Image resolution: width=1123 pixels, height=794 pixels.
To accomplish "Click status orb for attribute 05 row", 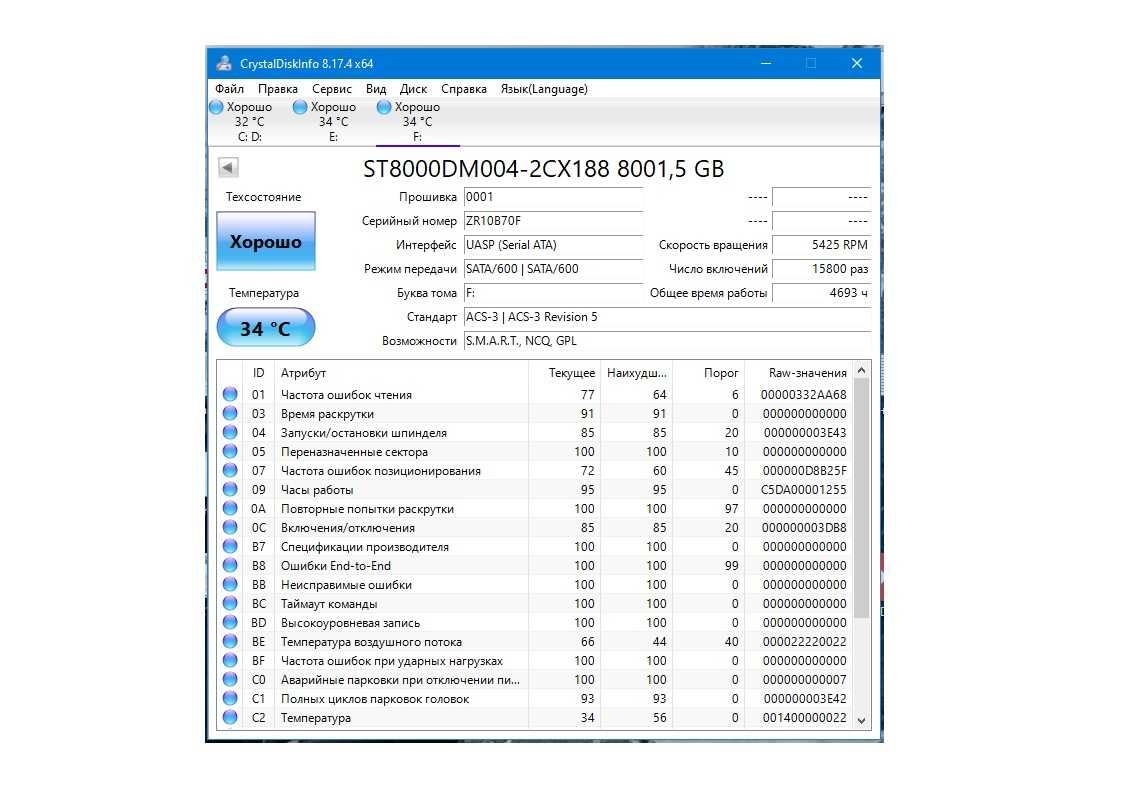I will pos(230,451).
